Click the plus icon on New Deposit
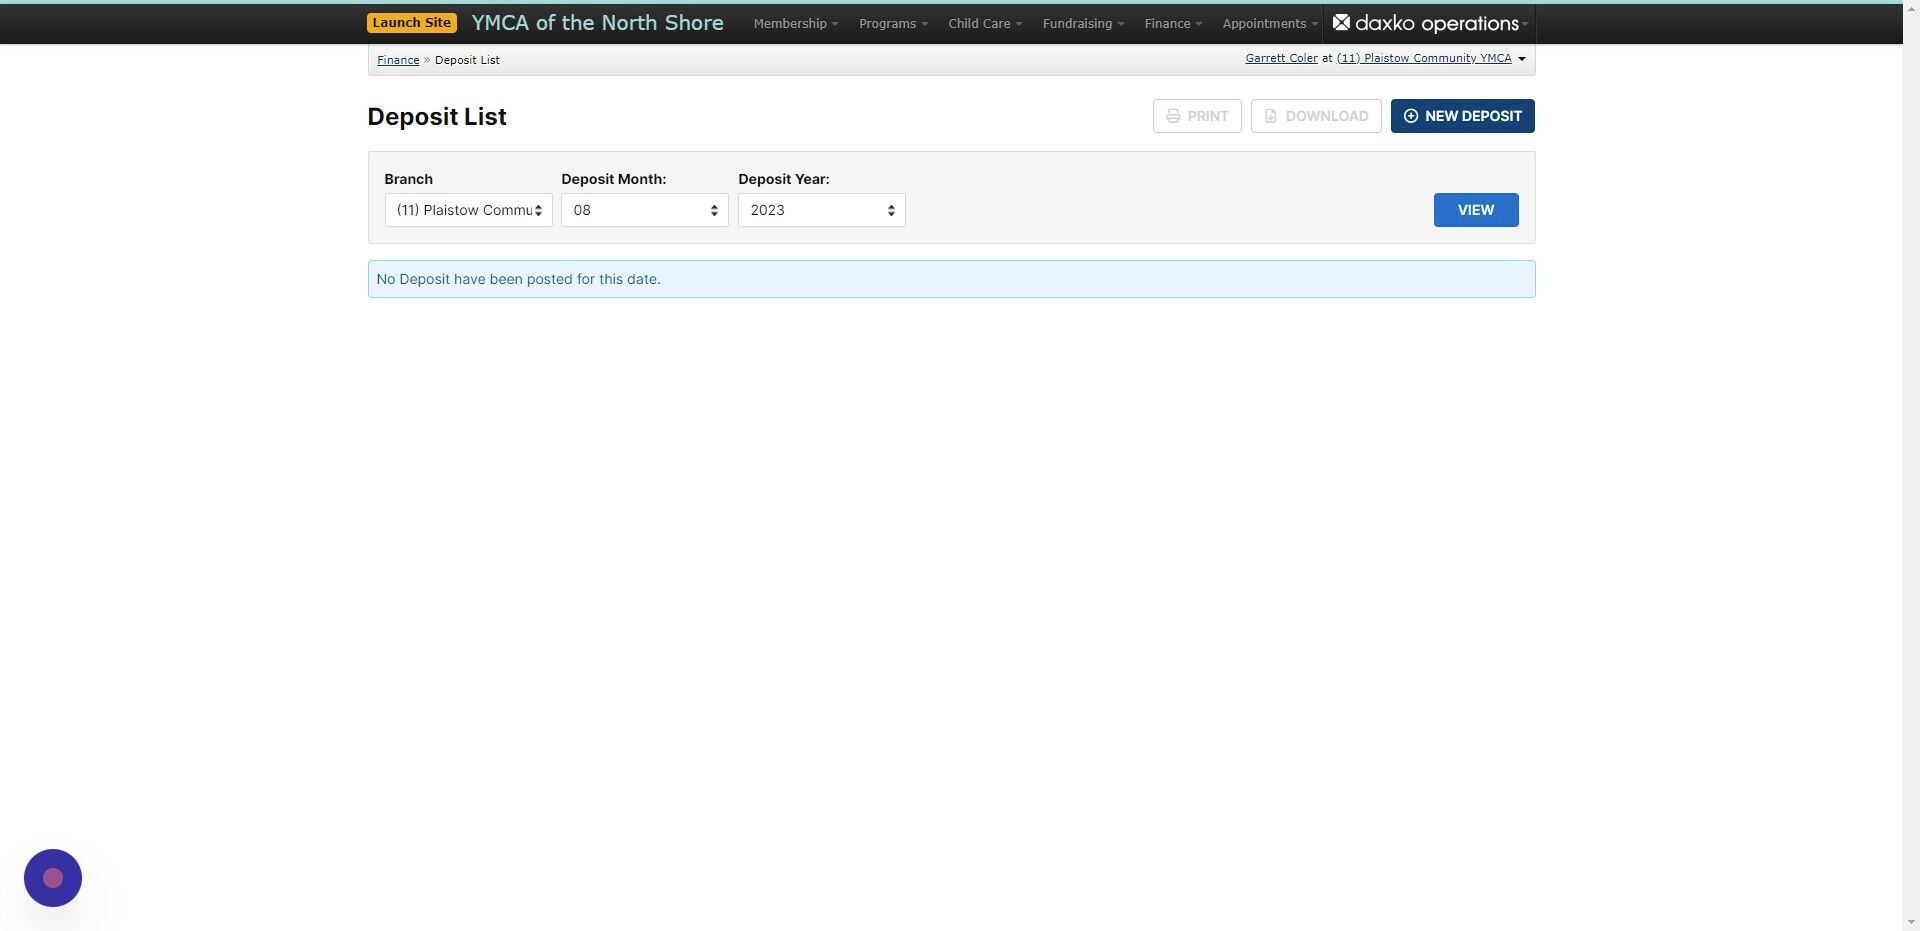The height and width of the screenshot is (931, 1920). click(1411, 115)
